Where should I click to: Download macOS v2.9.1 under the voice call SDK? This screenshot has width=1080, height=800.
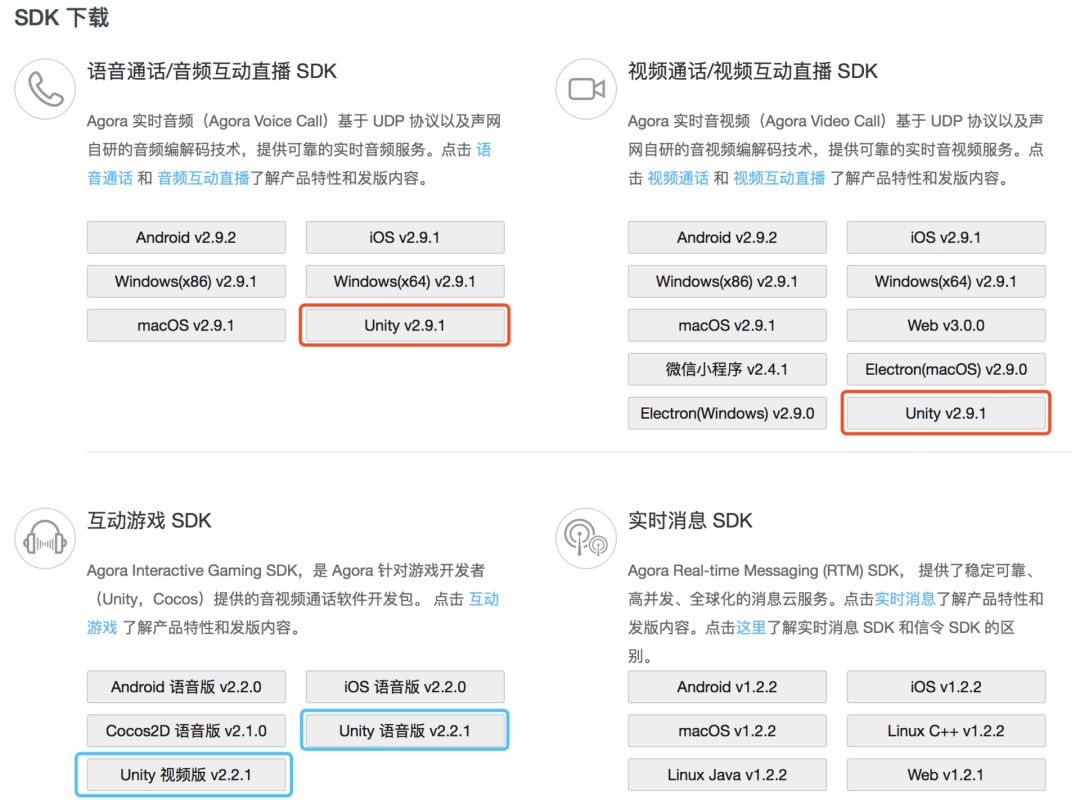186,325
